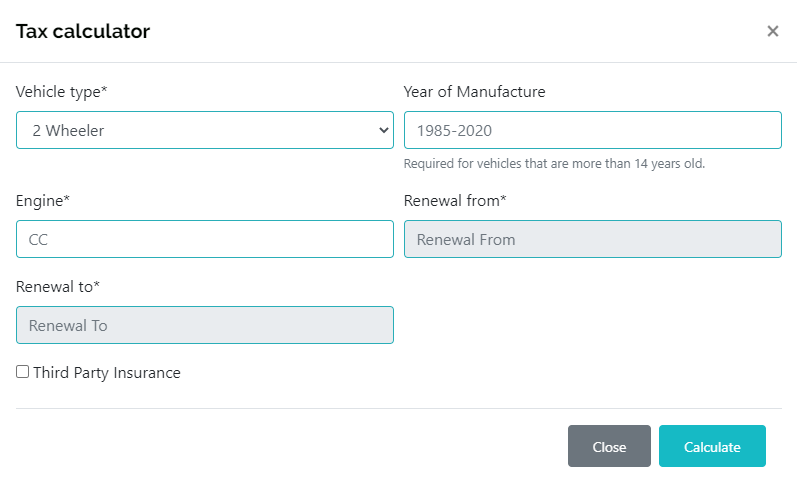The width and height of the screenshot is (797, 498).
Task: Select the Renewal To date field
Action: [204, 325]
